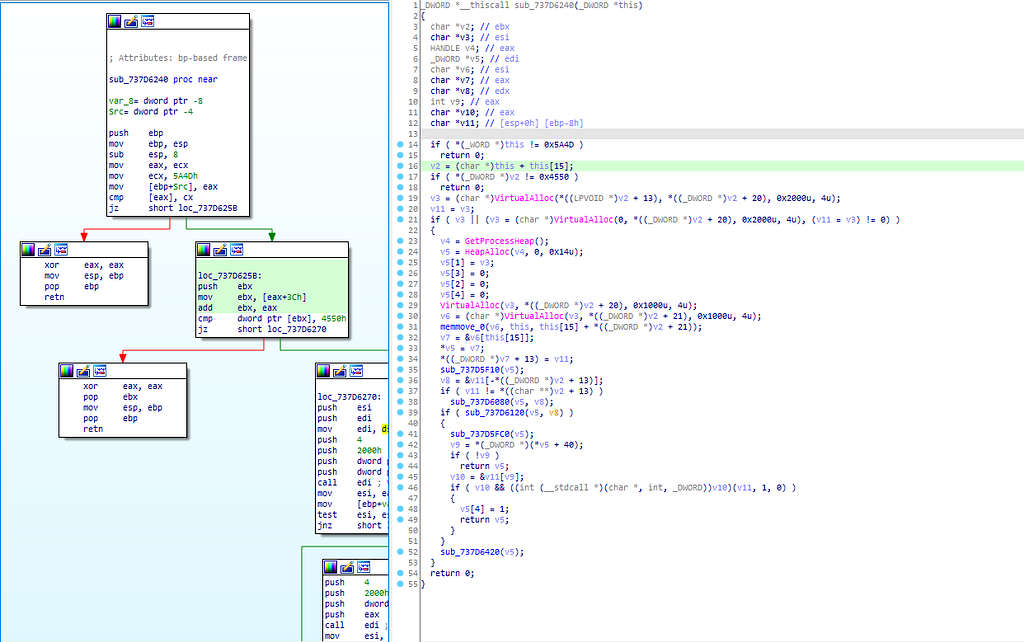The image size is (1024, 642).
Task: Click 'Src= dword ptr -4' line
Action: [151, 111]
